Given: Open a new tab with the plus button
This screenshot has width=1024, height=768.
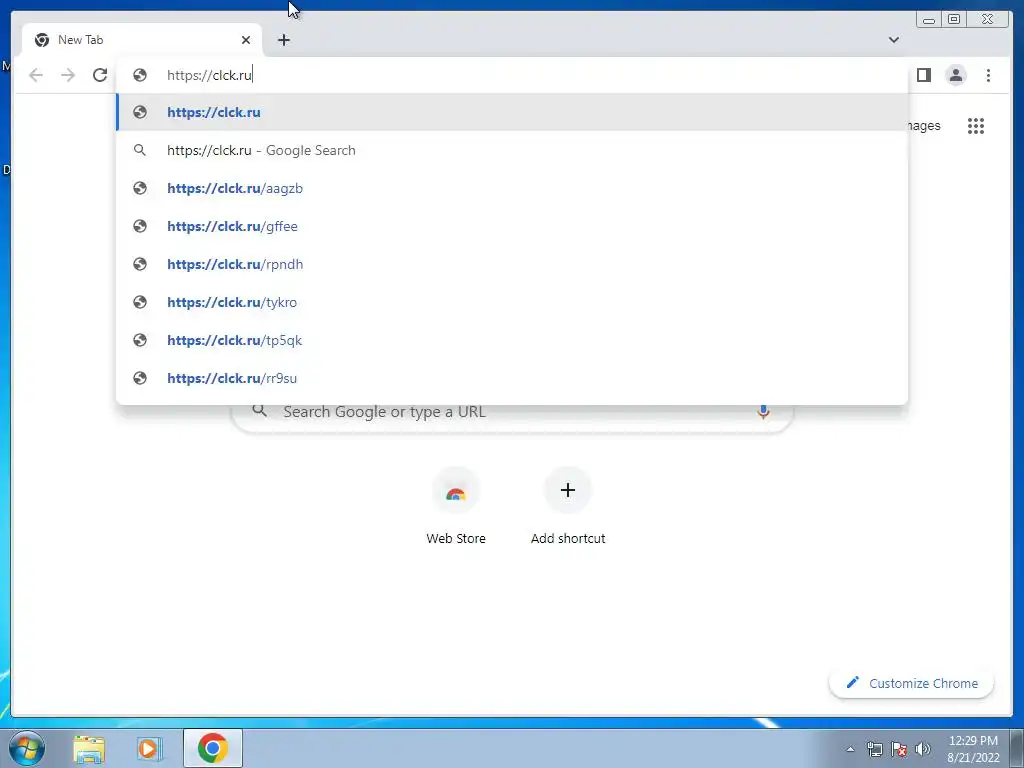Looking at the screenshot, I should click(x=283, y=40).
